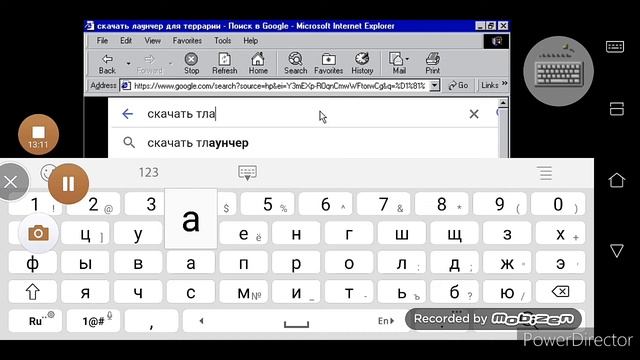This screenshot has height=360, width=640.
Task: Toggle the shift key
Action: pos(33,292)
